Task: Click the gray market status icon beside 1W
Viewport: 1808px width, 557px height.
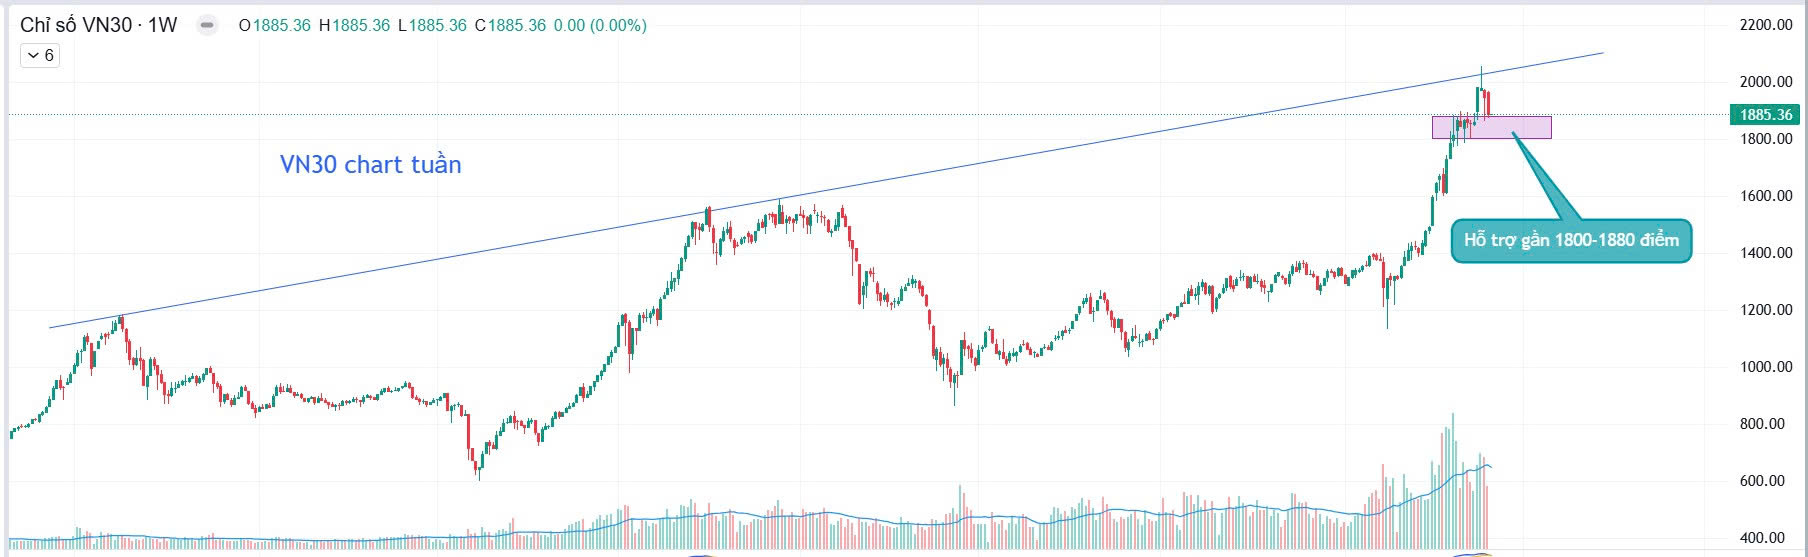Action: (207, 25)
